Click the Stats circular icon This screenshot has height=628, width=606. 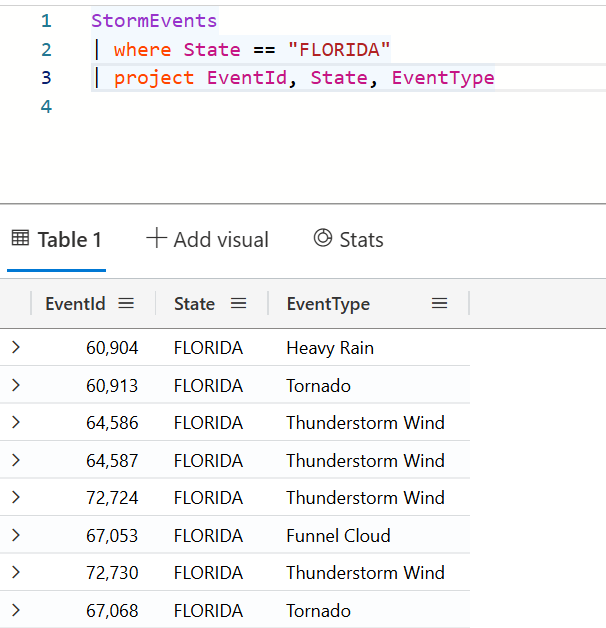click(323, 238)
